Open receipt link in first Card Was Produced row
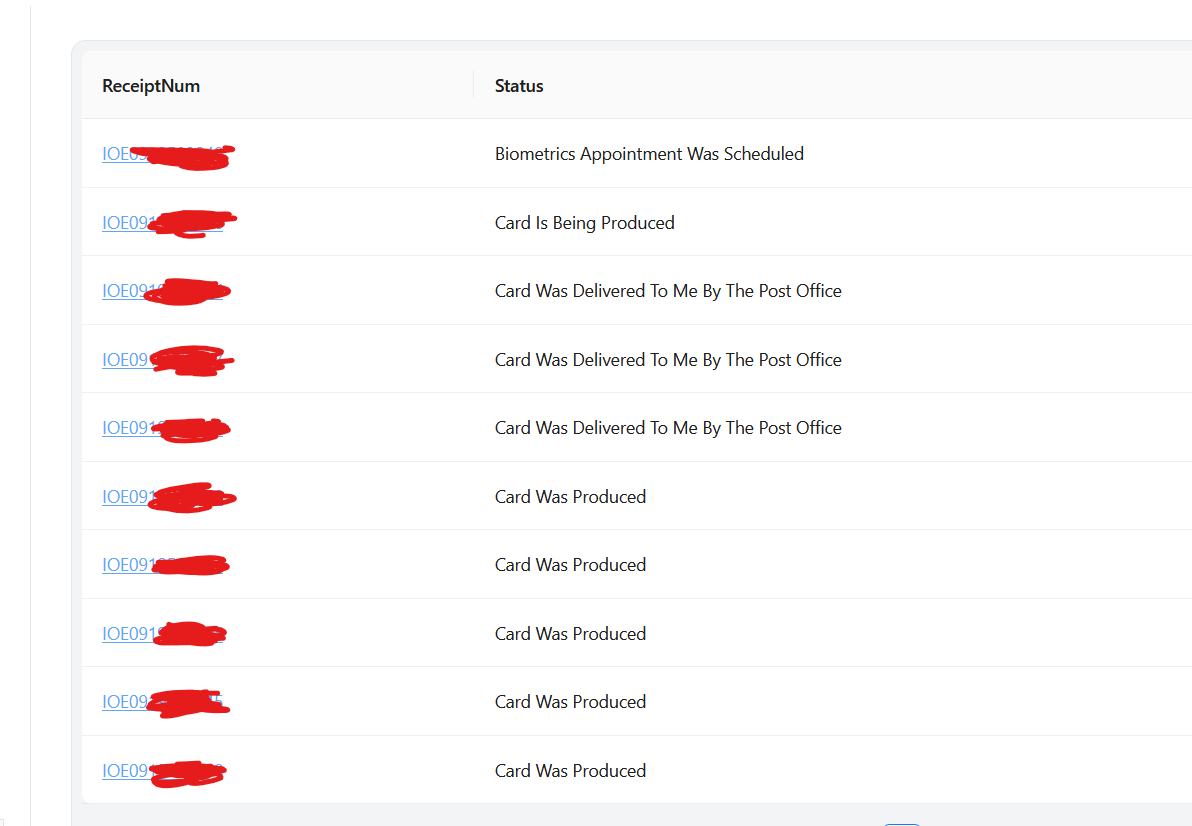The image size is (1192, 826). click(x=163, y=497)
